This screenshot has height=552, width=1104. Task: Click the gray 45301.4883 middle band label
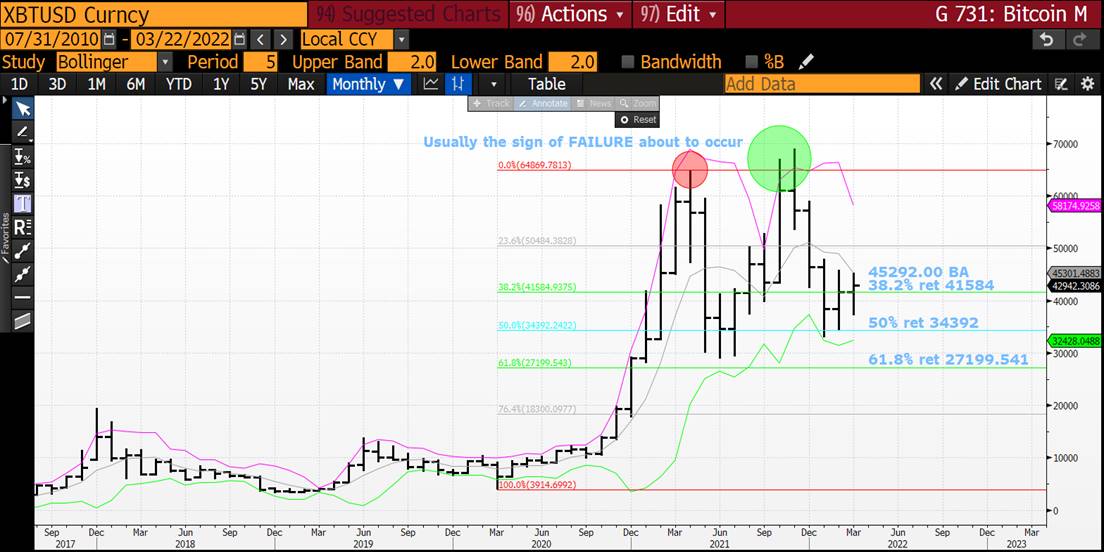(1076, 273)
